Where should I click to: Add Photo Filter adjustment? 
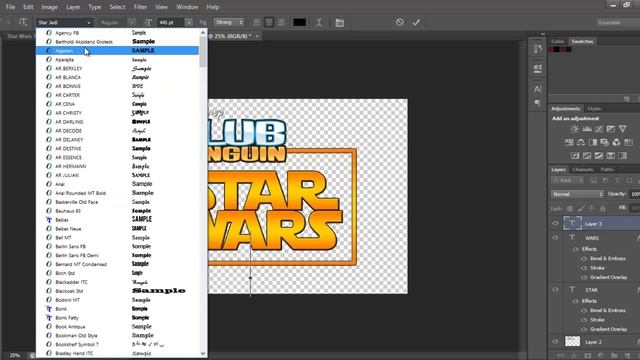click(x=604, y=142)
